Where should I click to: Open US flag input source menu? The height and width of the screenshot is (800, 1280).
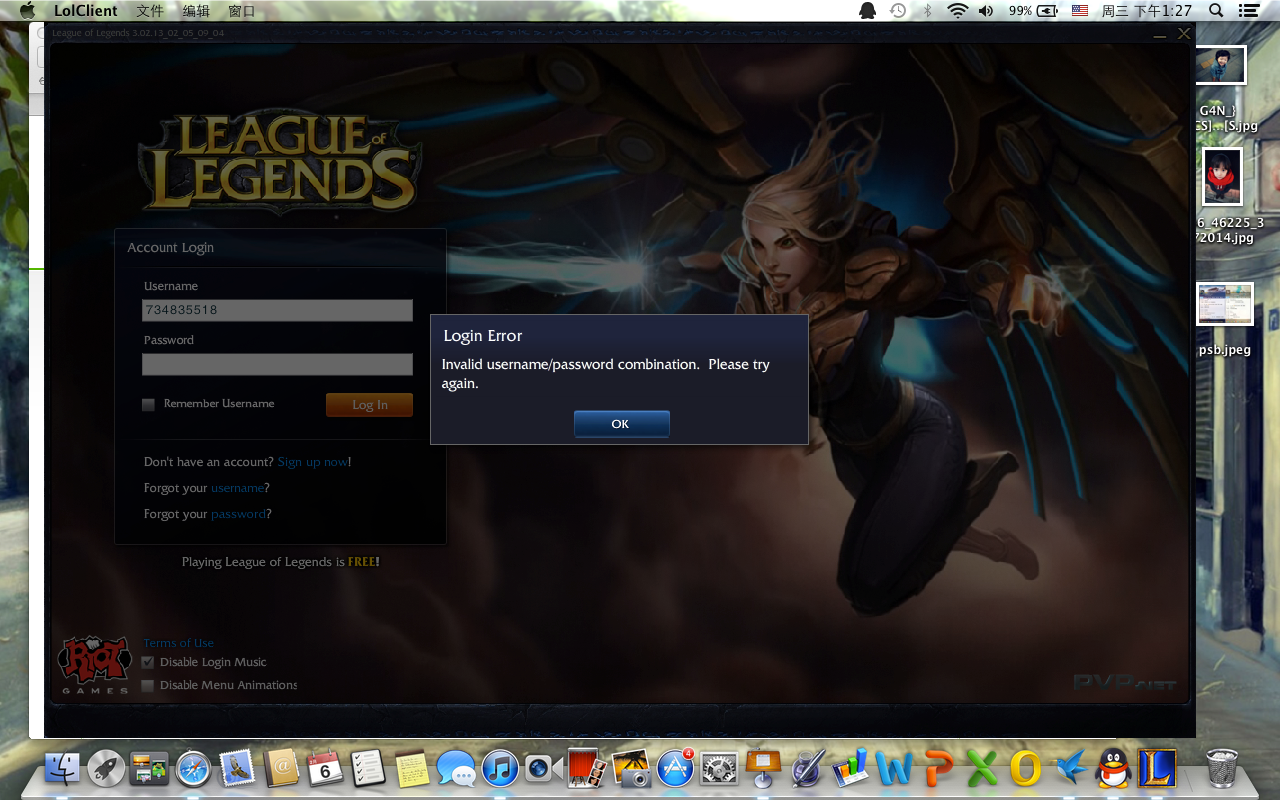click(x=1080, y=10)
